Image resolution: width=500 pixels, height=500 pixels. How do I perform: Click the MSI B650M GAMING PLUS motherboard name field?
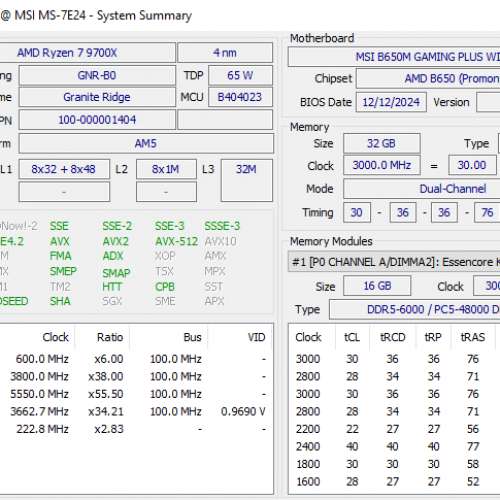click(394, 57)
